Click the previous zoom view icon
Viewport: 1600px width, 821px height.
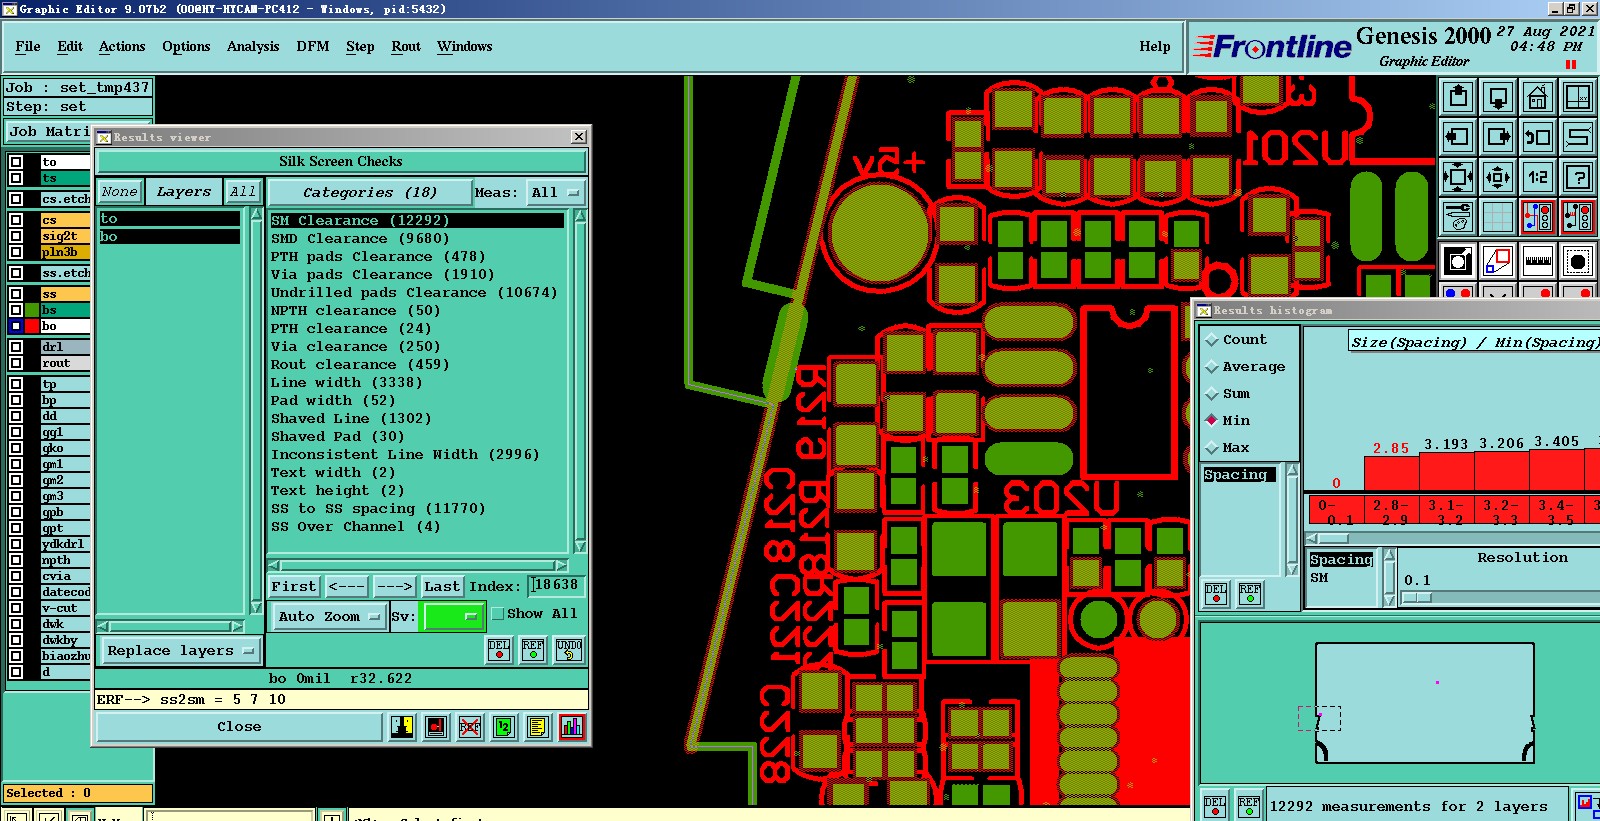(1538, 138)
